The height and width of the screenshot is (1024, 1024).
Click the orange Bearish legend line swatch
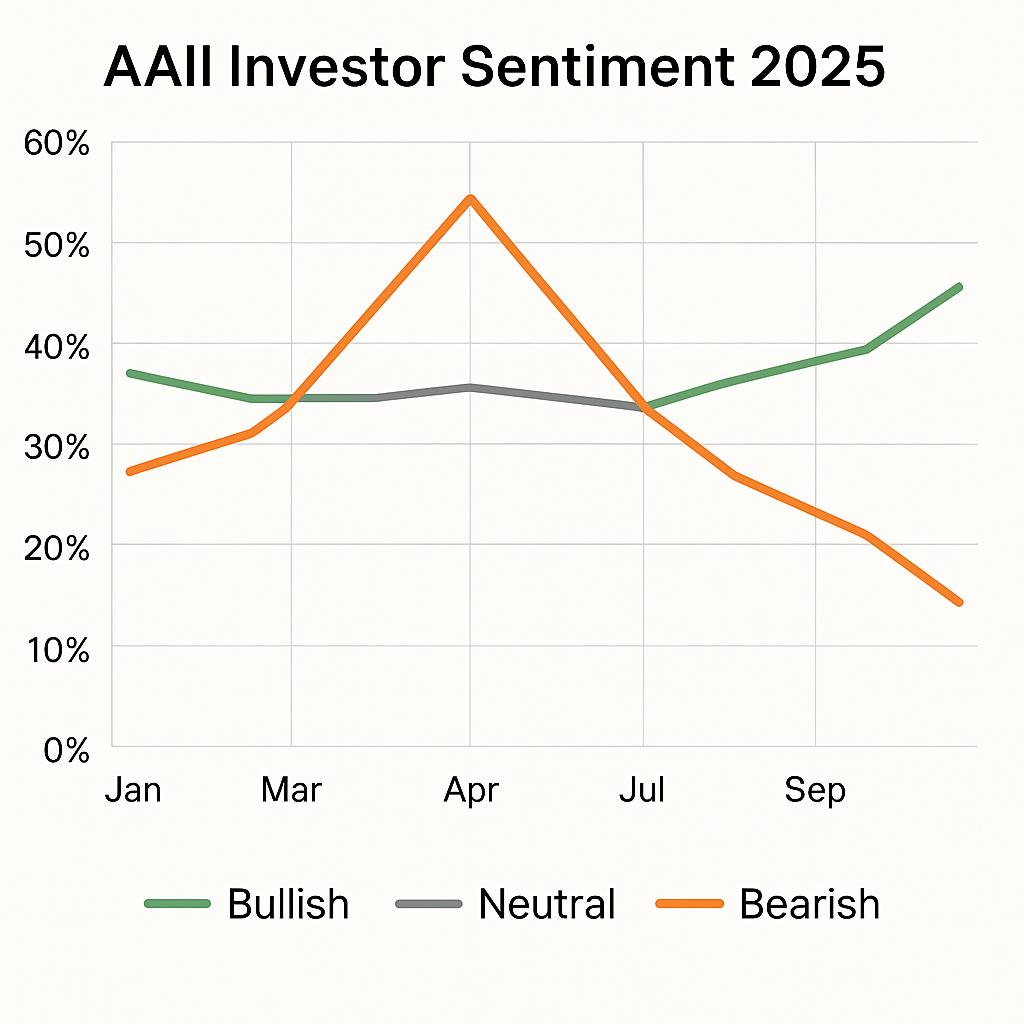[689, 904]
